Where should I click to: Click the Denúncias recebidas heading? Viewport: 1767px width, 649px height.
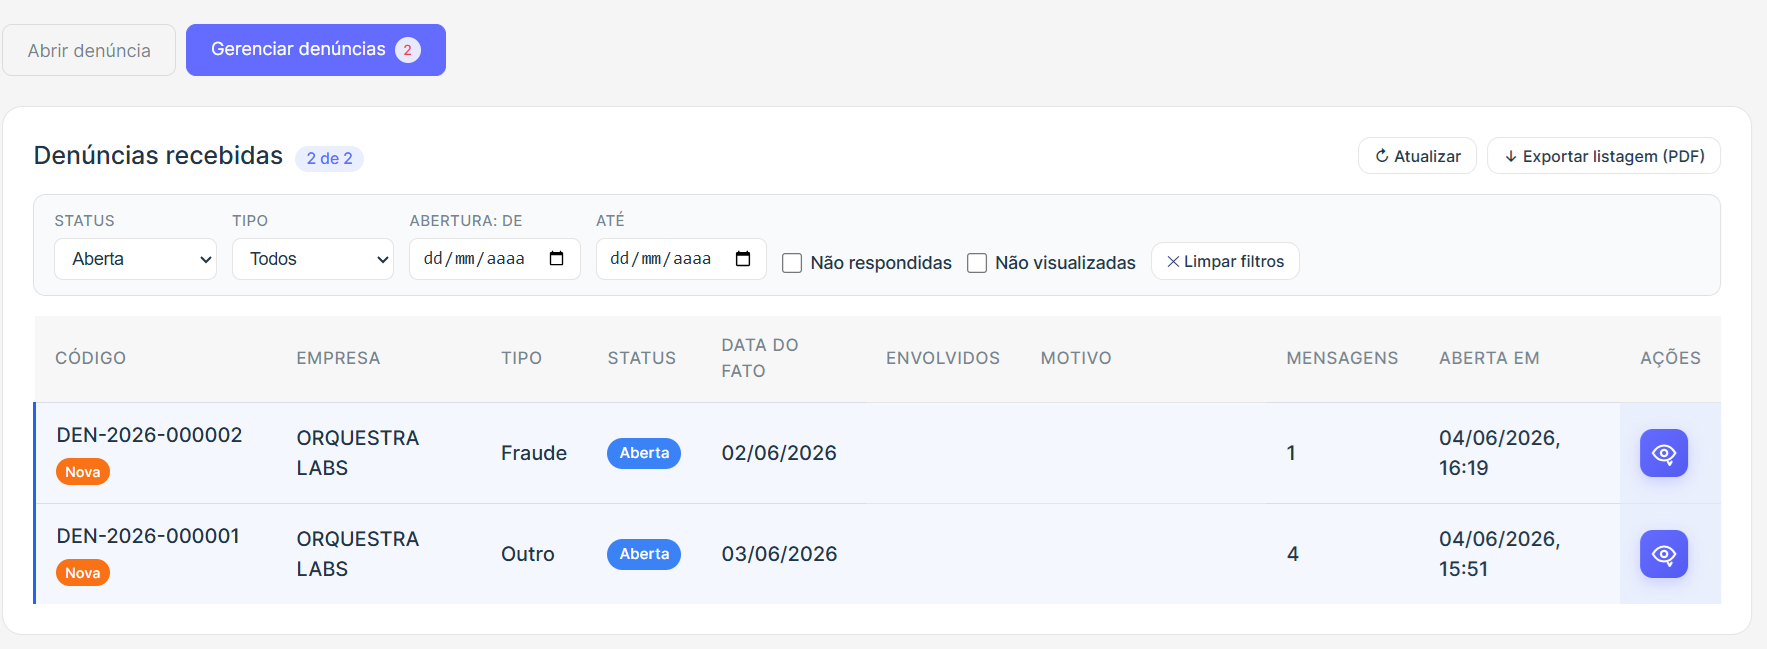point(158,156)
